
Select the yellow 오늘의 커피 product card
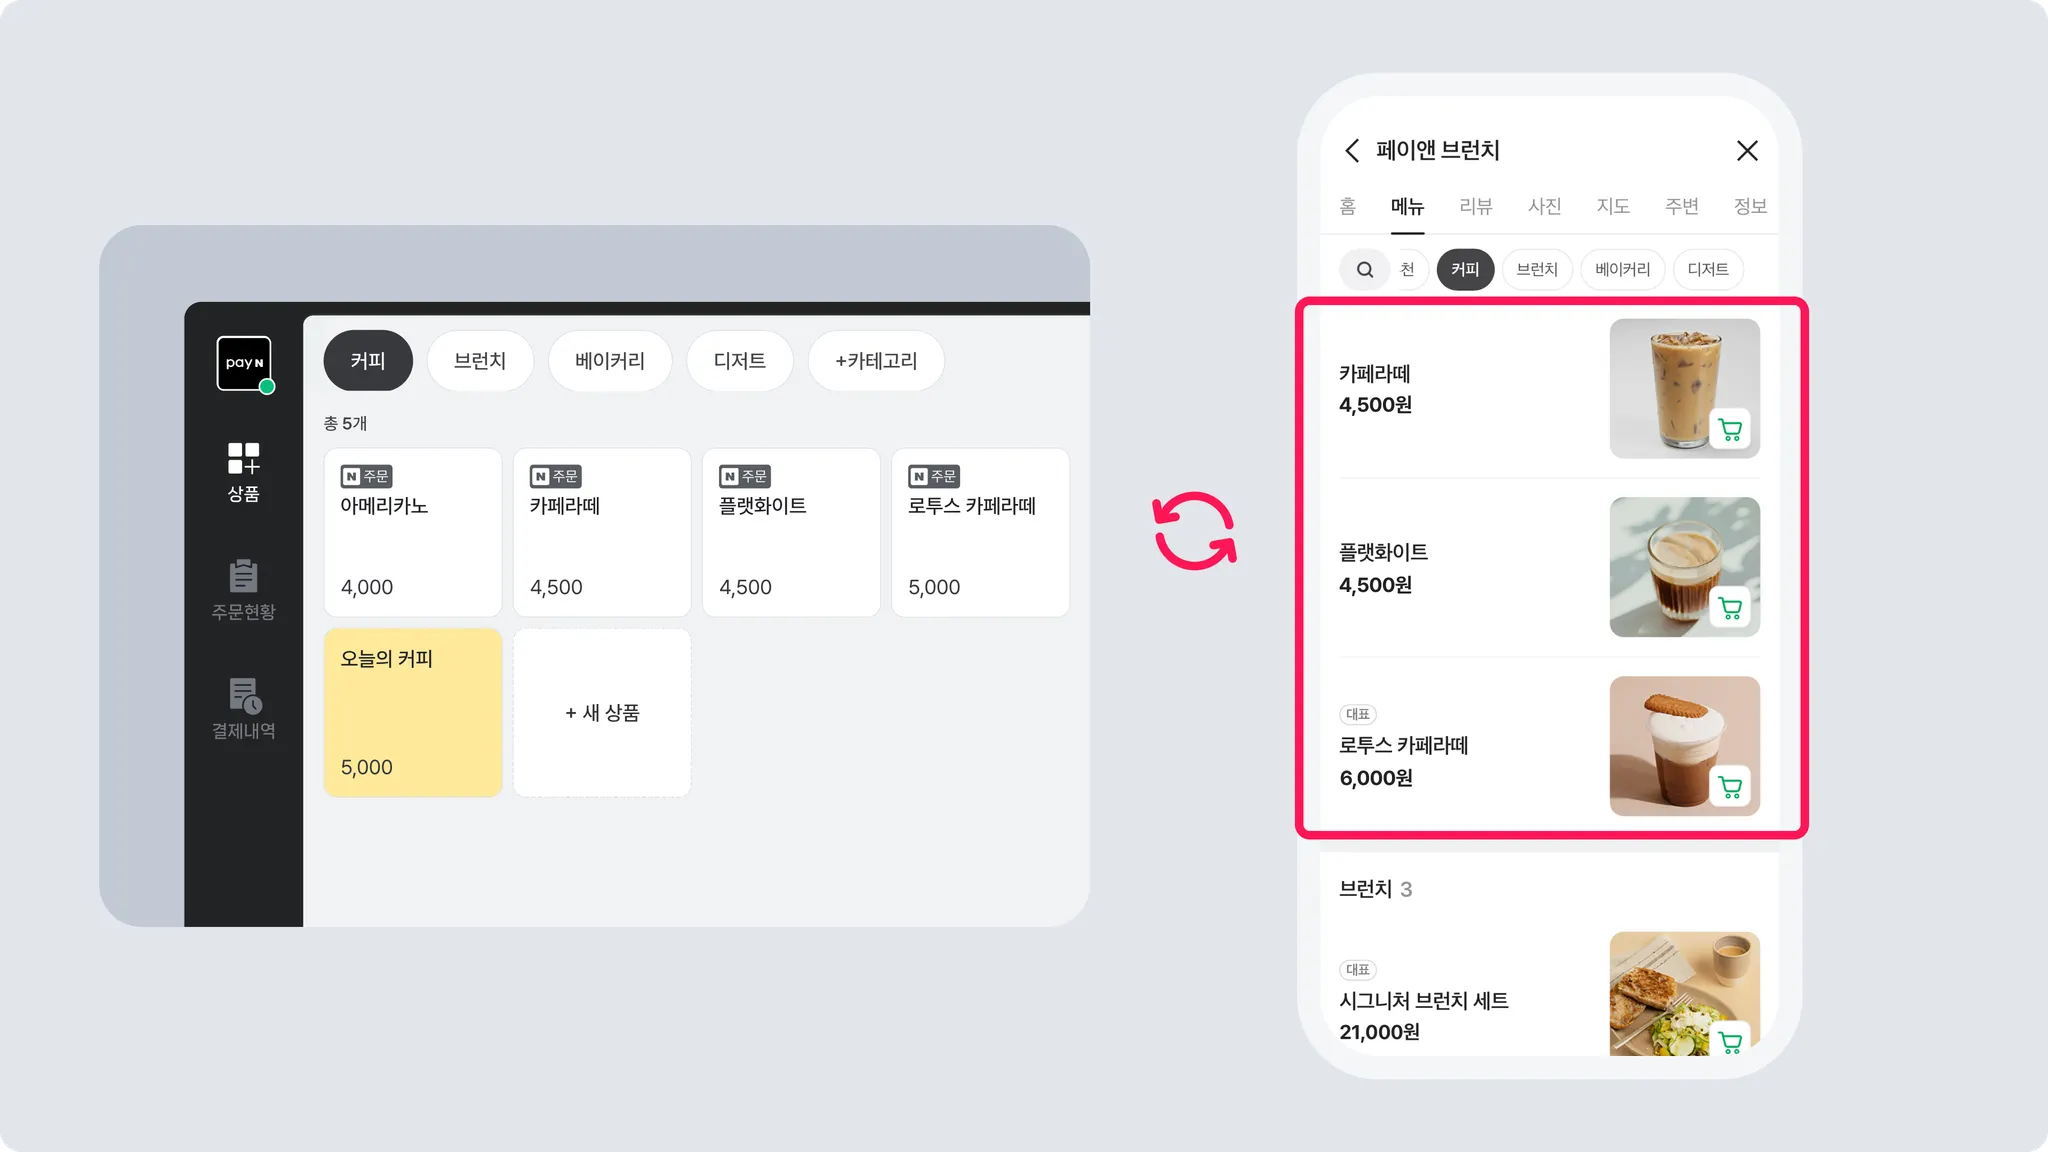412,713
